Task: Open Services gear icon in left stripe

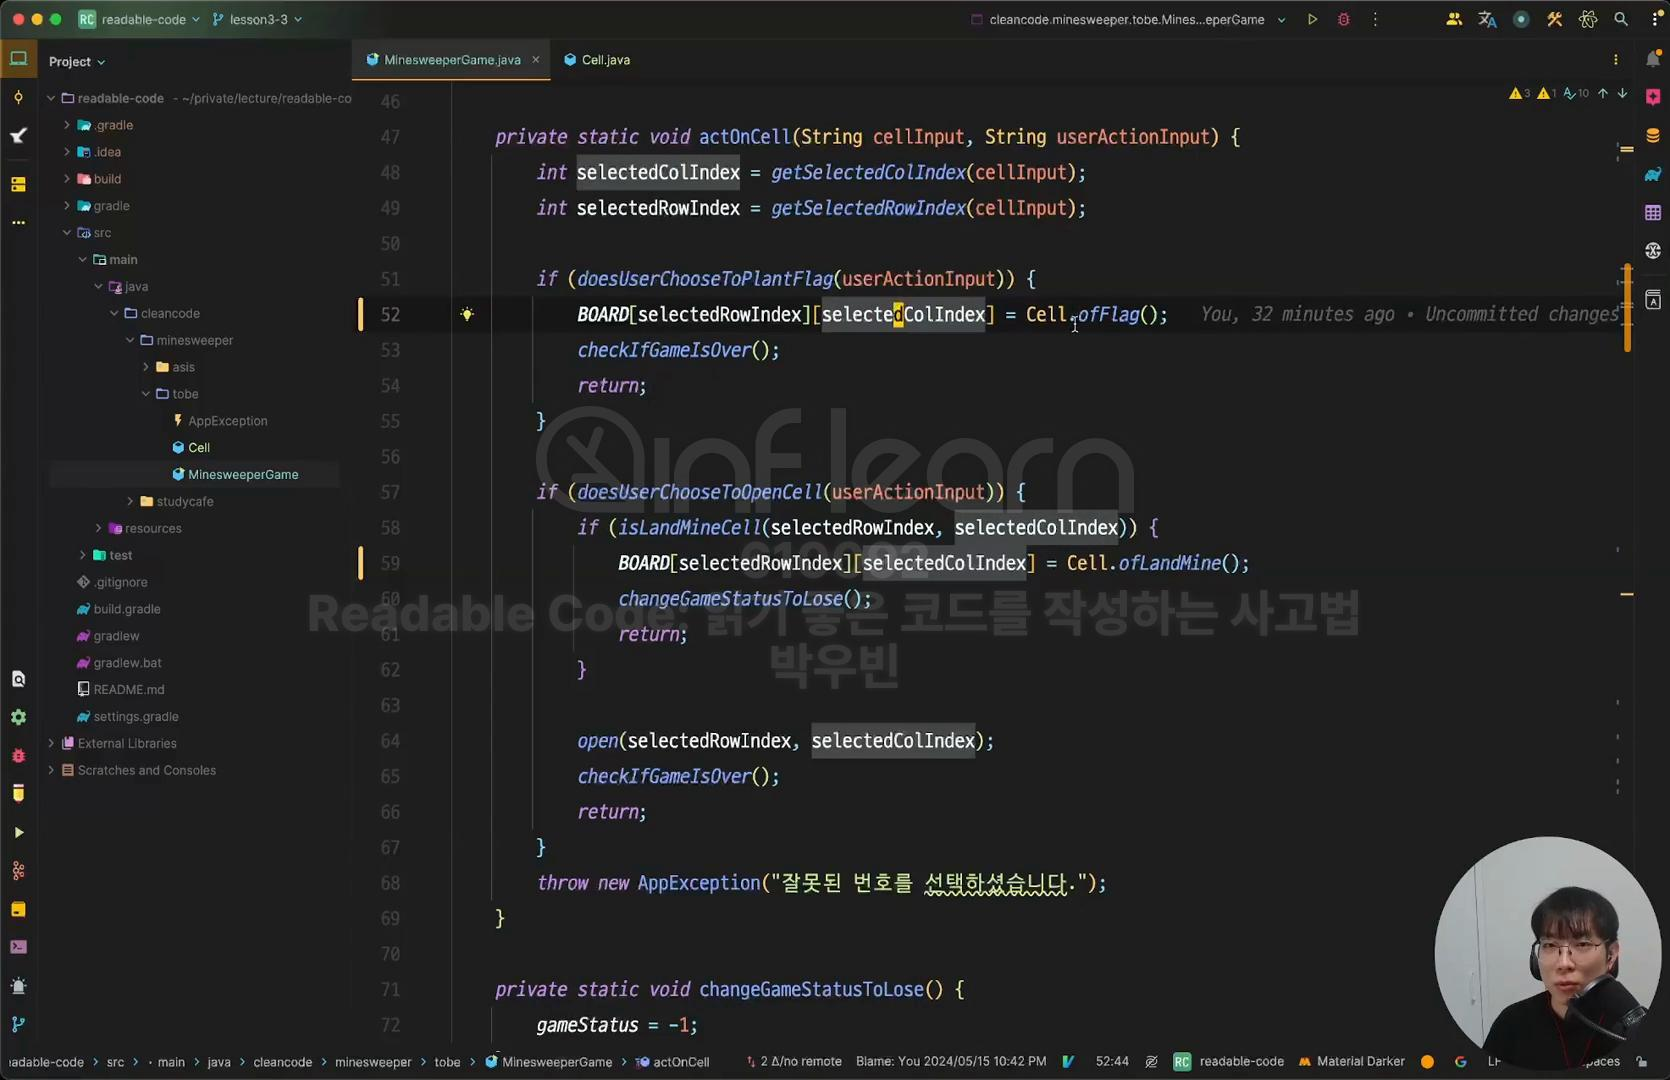Action: tap(18, 717)
